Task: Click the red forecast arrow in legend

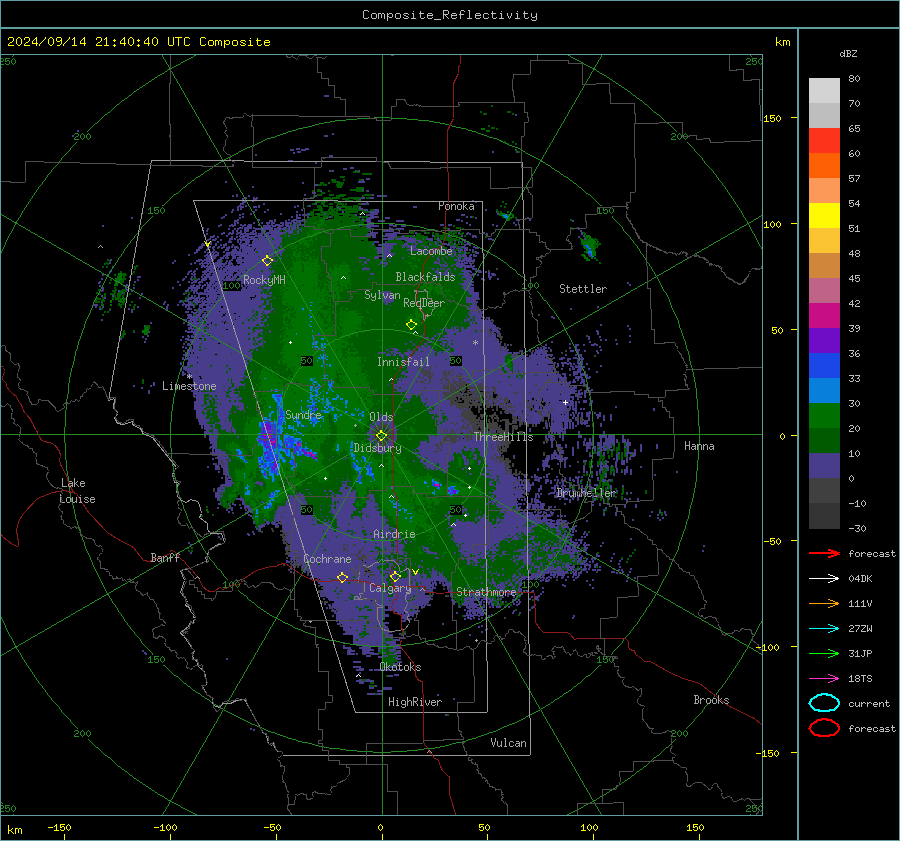Action: 824,553
